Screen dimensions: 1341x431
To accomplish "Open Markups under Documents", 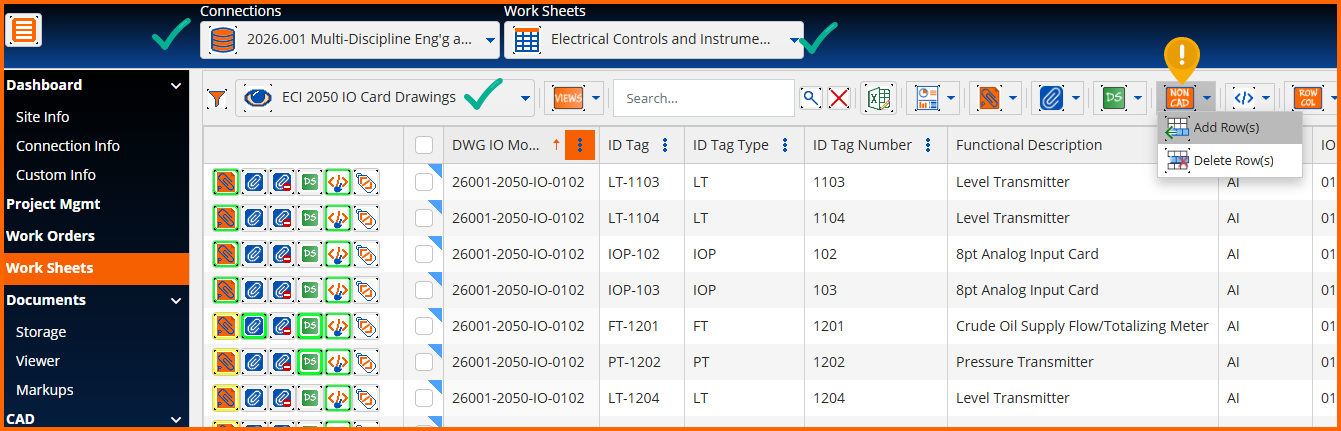I will point(45,390).
